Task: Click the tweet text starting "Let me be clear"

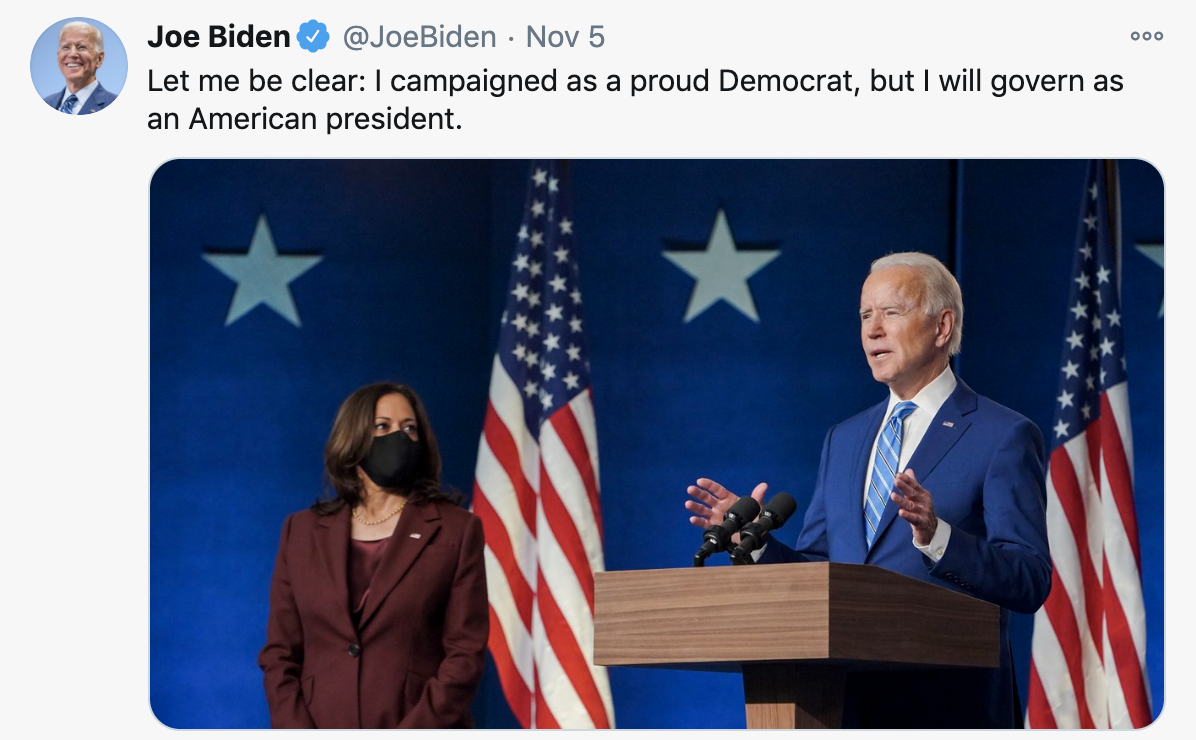Action: coord(635,100)
